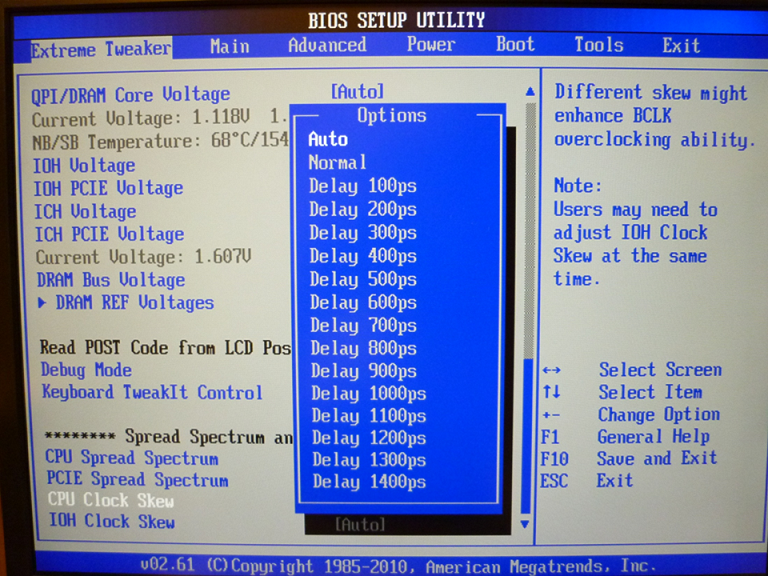Select Keyboard TweakIt Control
Viewport: 768px width, 576px height.
coord(152,392)
